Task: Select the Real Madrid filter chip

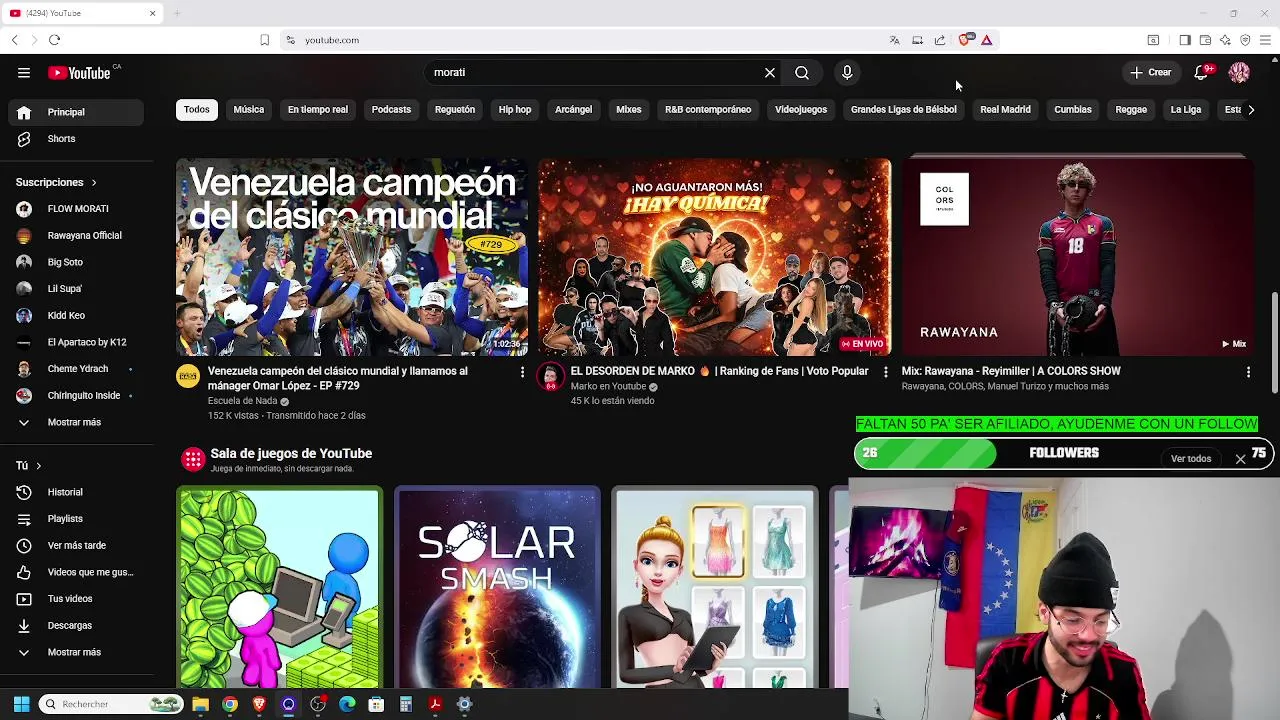Action: 1005,109
